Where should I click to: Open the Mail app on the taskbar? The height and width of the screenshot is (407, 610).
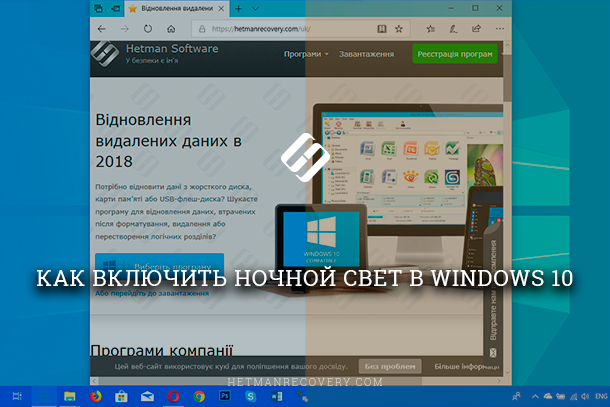click(147, 396)
